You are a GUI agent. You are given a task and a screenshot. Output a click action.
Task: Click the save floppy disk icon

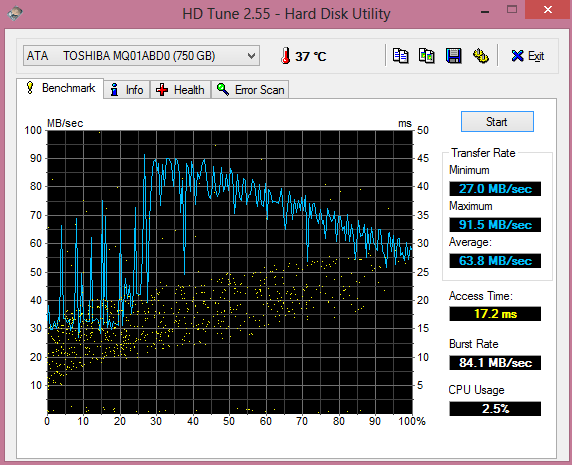click(x=453, y=56)
